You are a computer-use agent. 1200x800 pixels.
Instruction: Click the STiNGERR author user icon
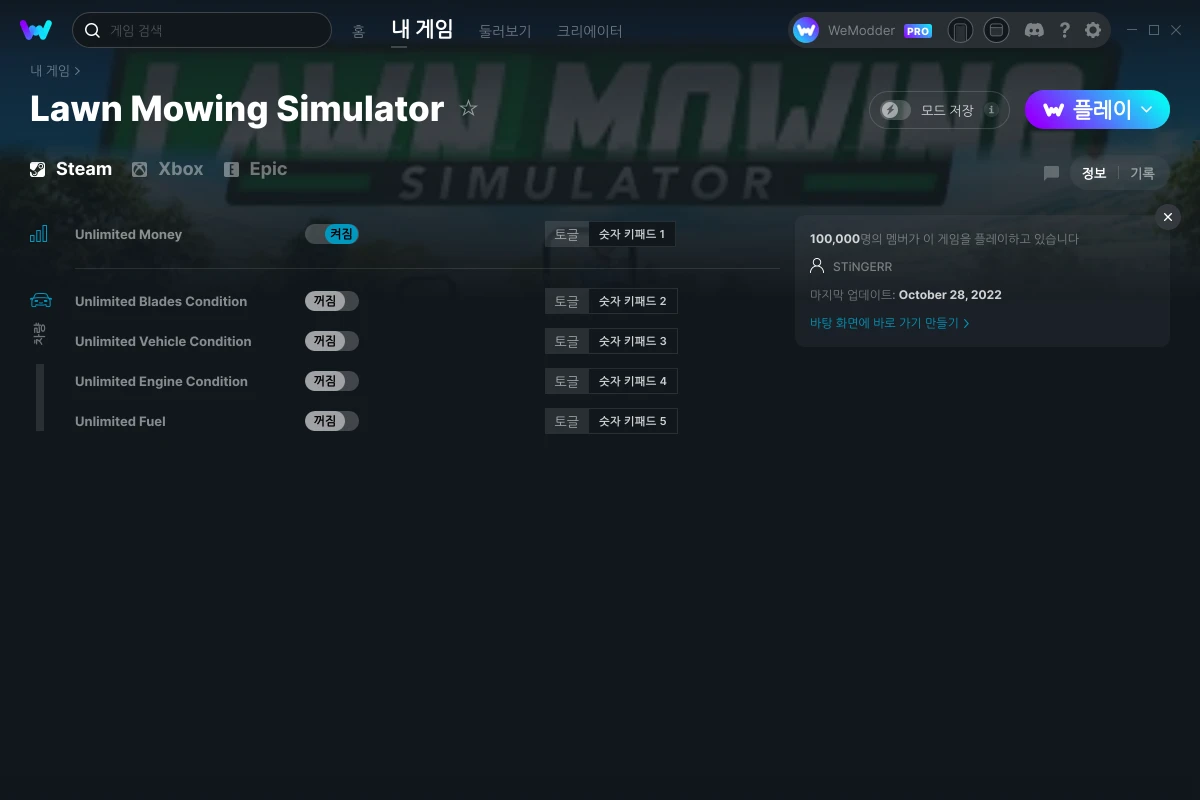tap(817, 266)
